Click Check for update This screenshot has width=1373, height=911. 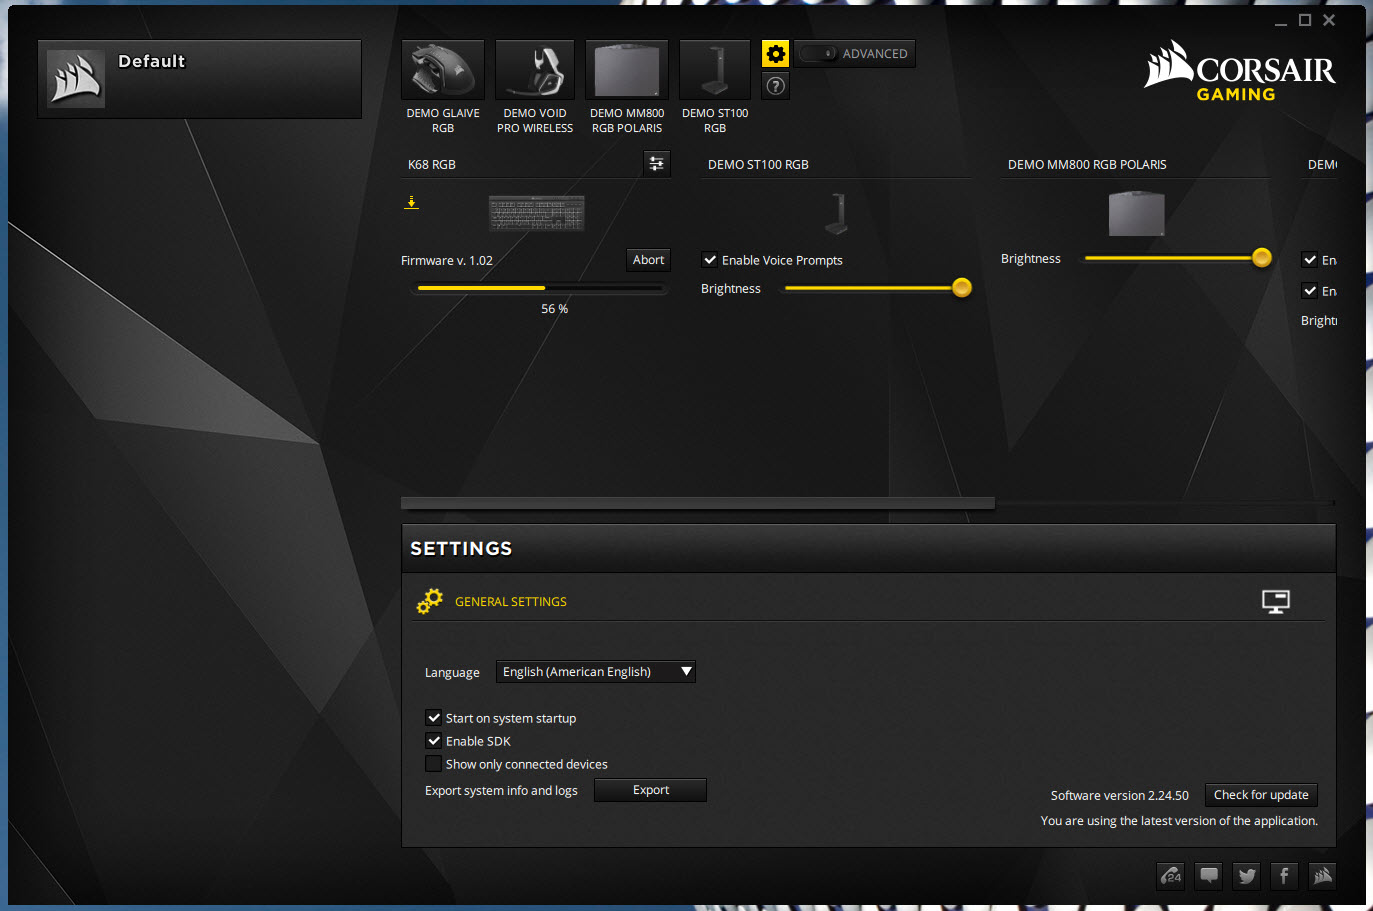pos(1261,795)
